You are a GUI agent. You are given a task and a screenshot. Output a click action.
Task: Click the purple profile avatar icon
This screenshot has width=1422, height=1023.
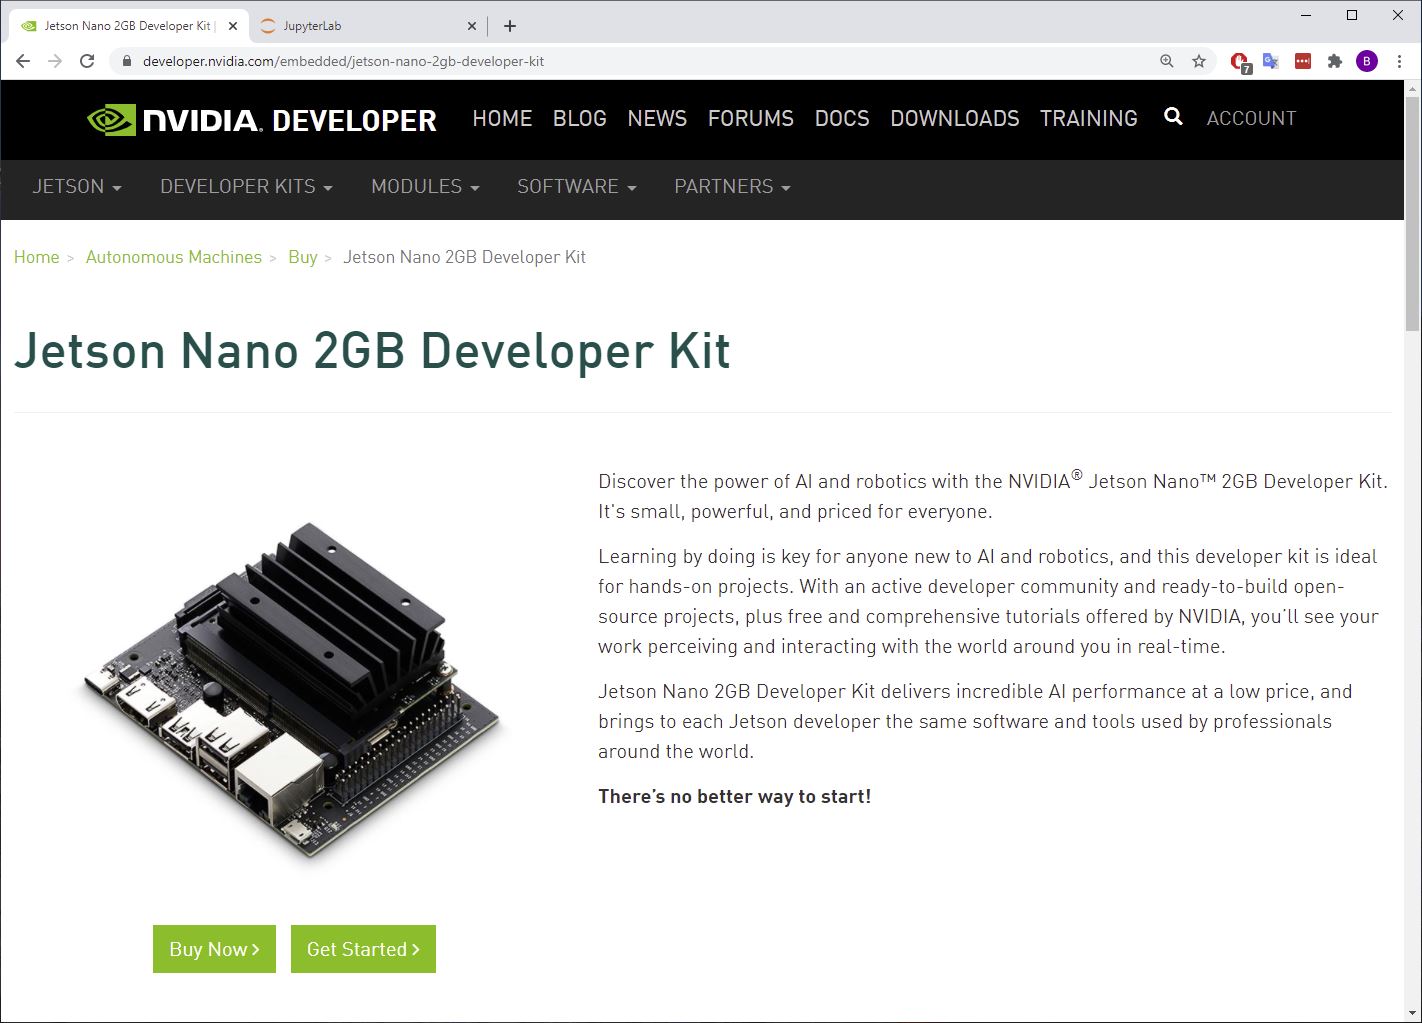[1366, 61]
